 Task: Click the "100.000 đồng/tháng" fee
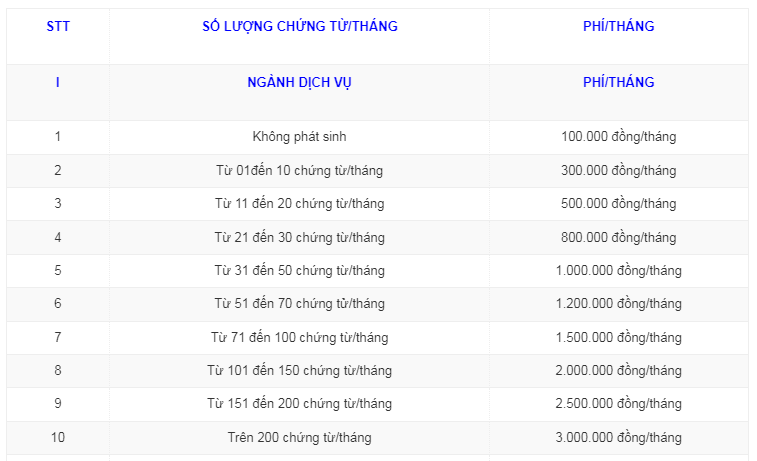(618, 137)
